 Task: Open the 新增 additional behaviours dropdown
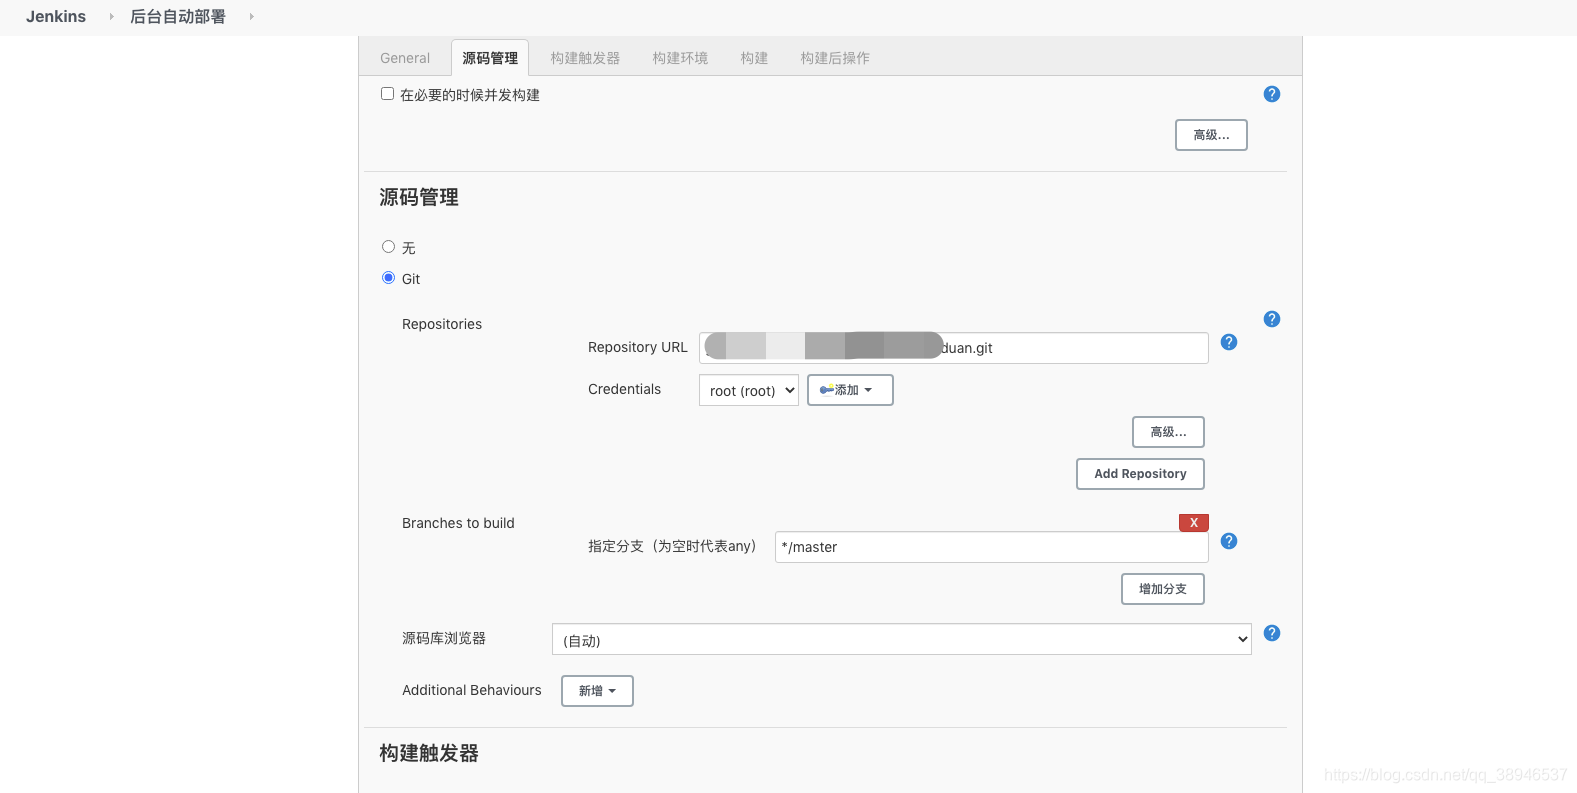597,691
